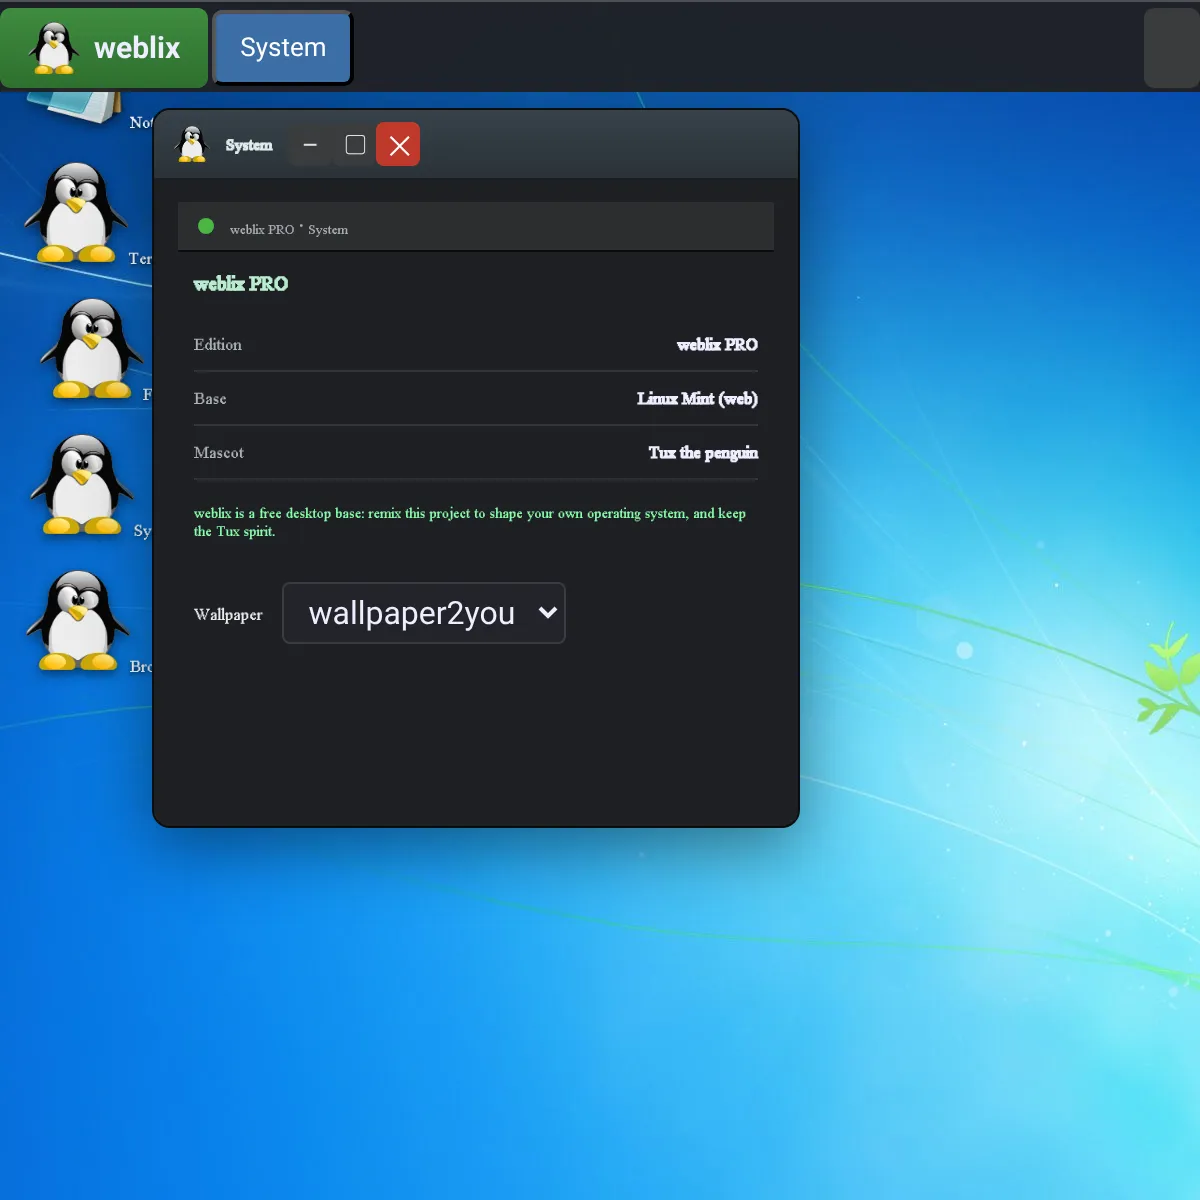Click the 'Base' row label
Viewport: 1200px width, 1200px height.
(x=210, y=399)
